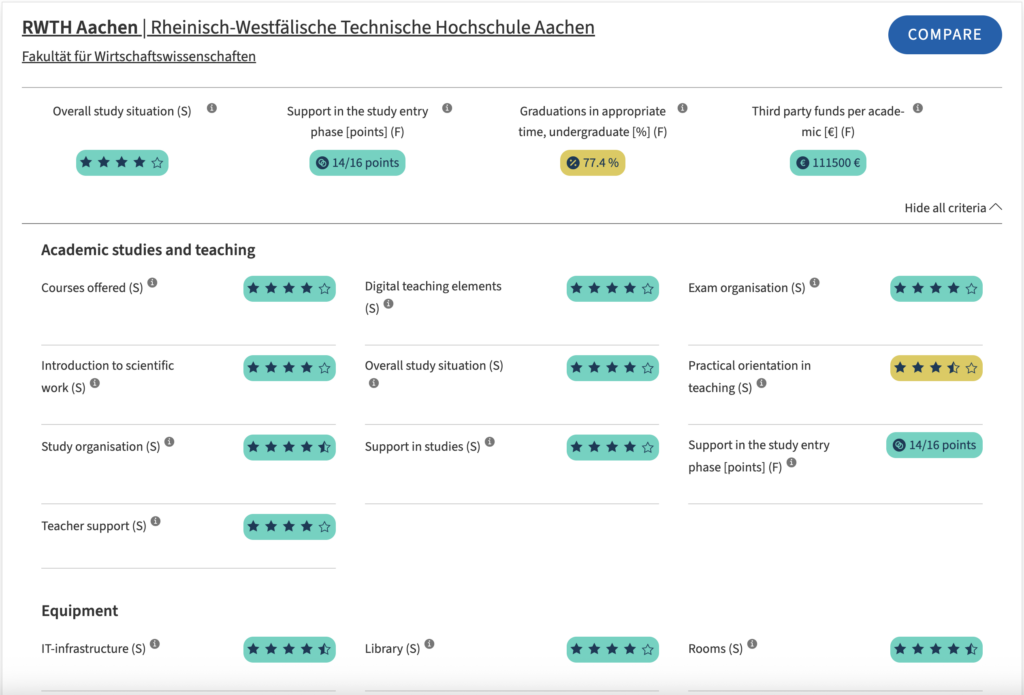The width and height of the screenshot is (1024, 695).
Task: Open info icon for Study organisation
Action: pos(170,442)
